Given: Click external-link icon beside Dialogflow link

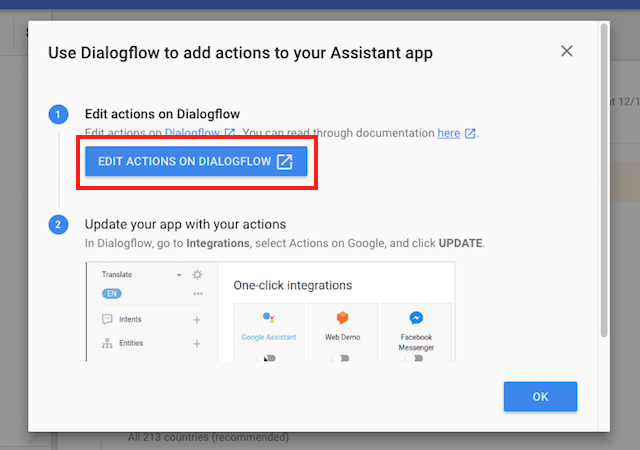Looking at the screenshot, I should point(230,133).
